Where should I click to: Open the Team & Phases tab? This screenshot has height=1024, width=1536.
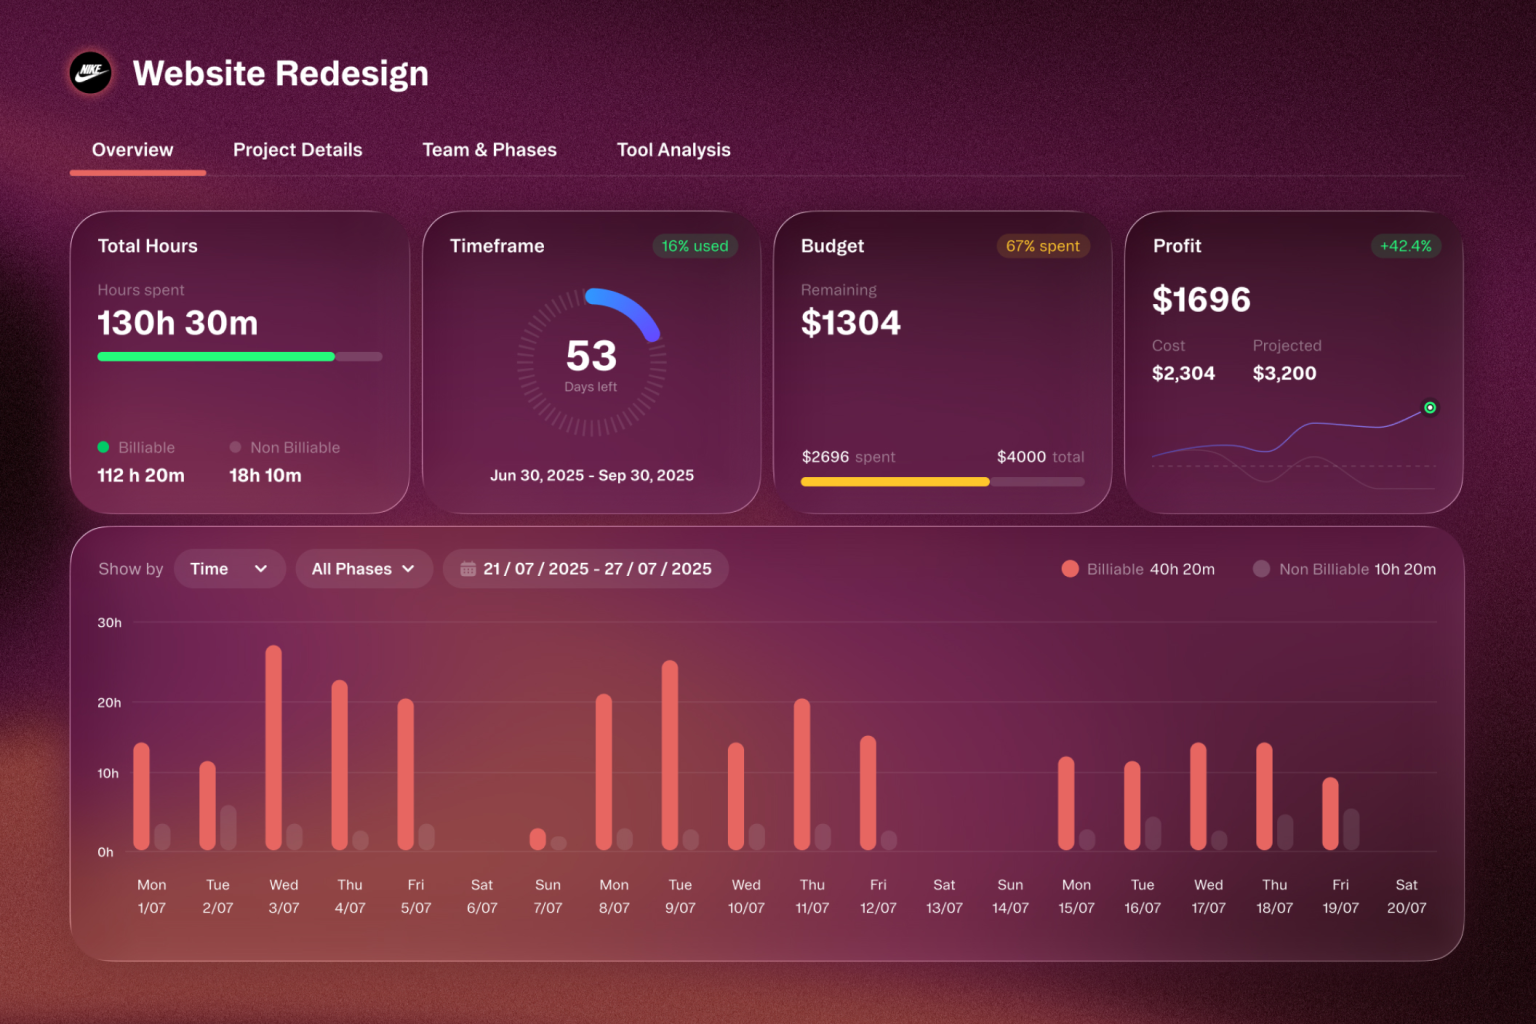pyautogui.click(x=489, y=150)
